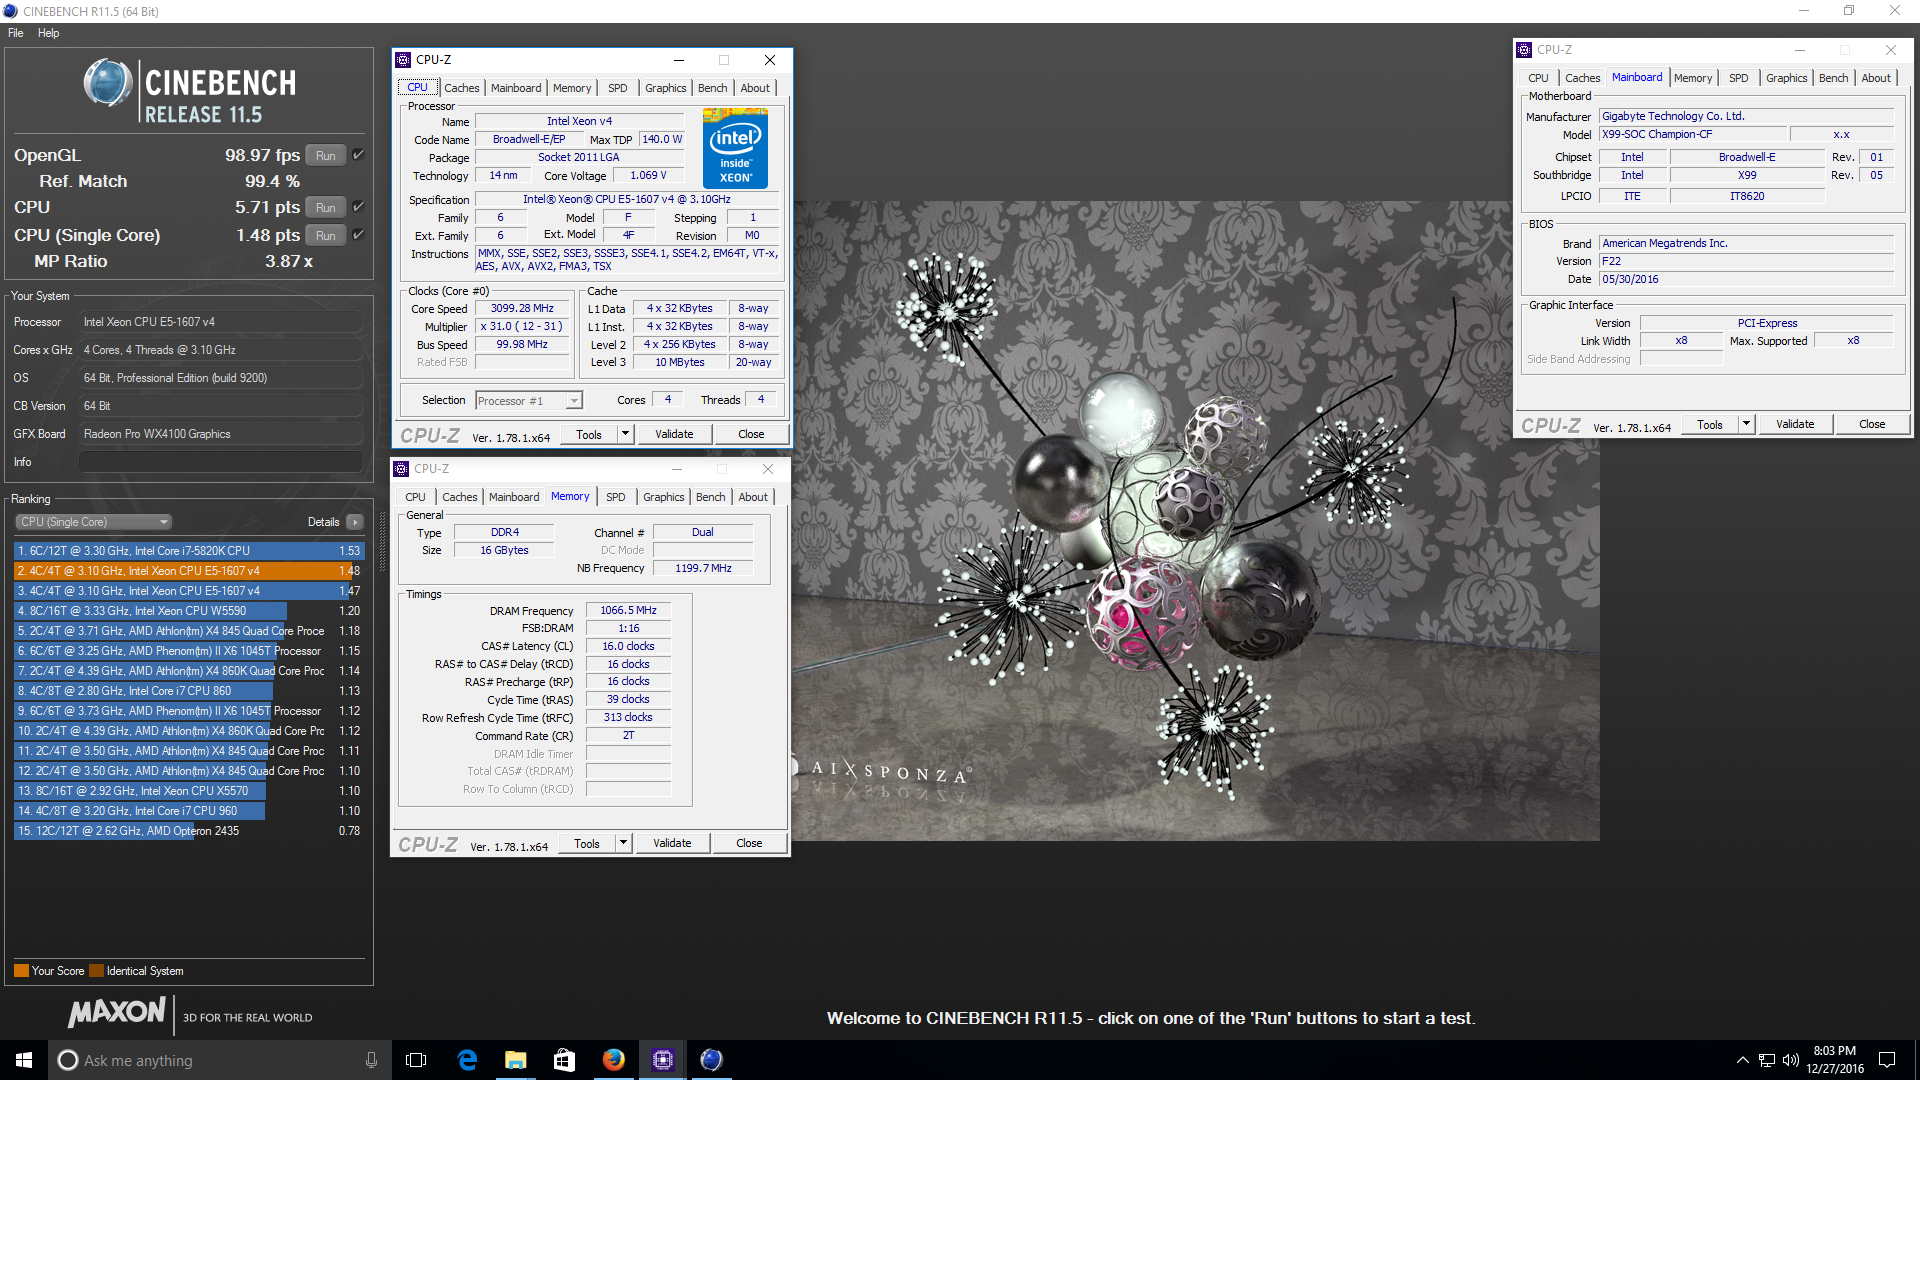Open network status tray icon

(1767, 1060)
